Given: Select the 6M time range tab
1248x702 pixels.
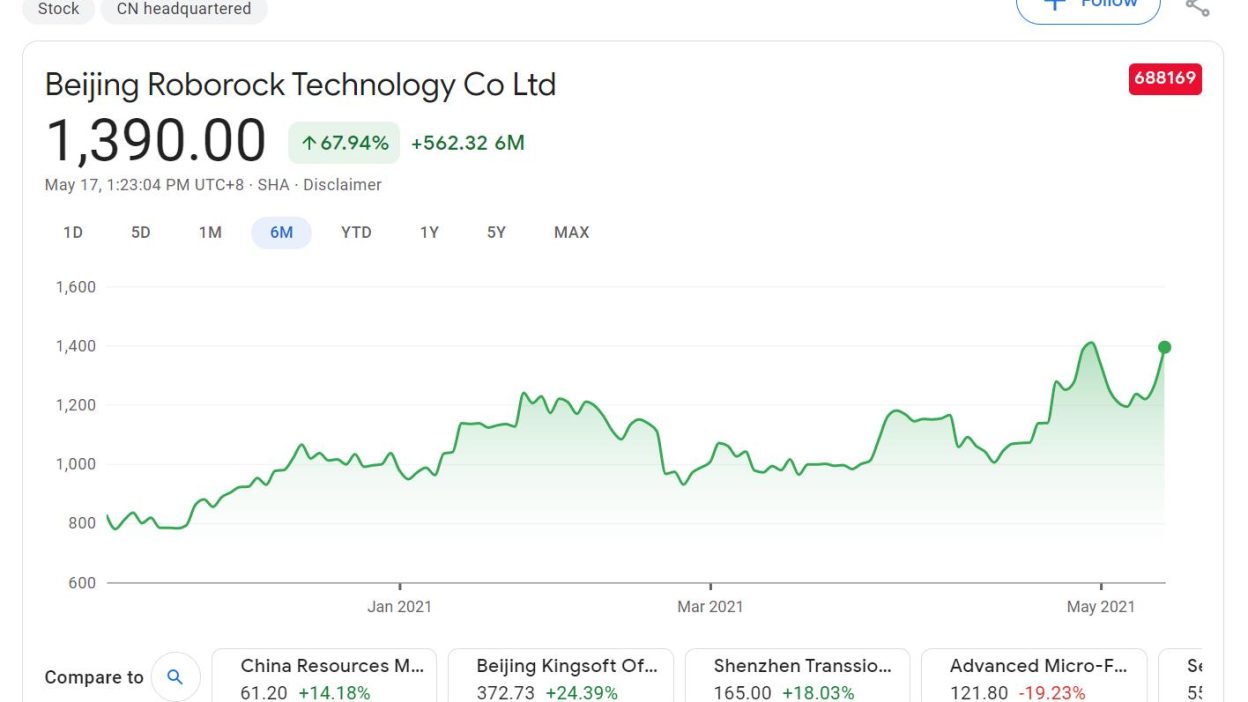Looking at the screenshot, I should 281,232.
